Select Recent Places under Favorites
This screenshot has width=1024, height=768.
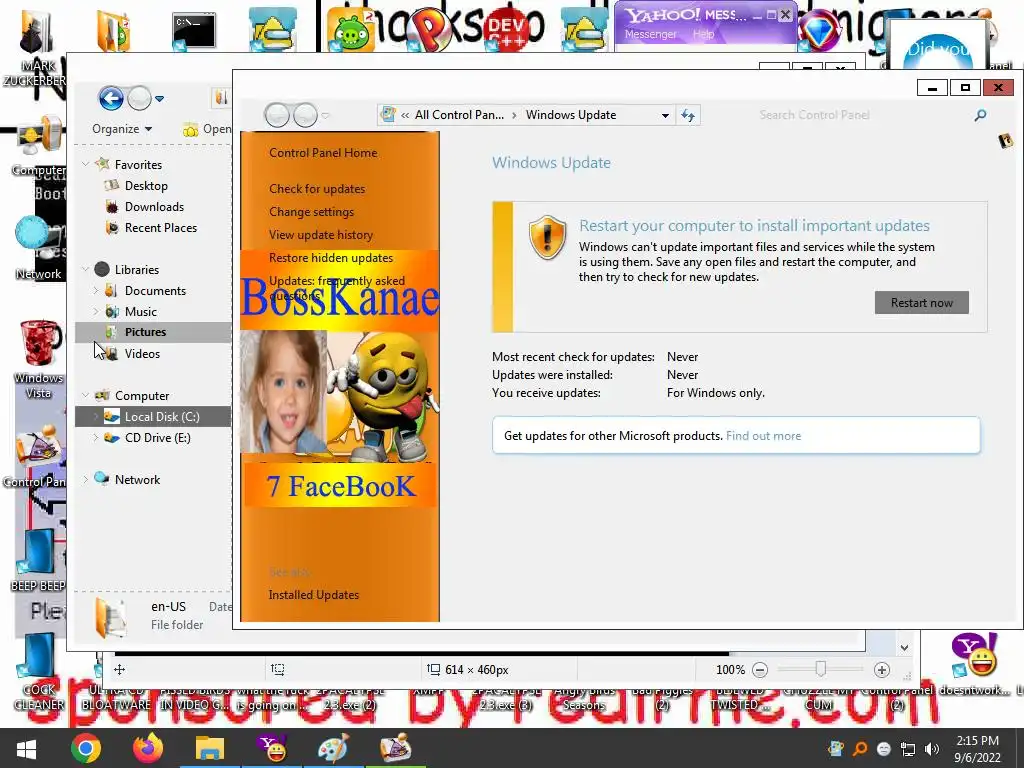pos(161,227)
